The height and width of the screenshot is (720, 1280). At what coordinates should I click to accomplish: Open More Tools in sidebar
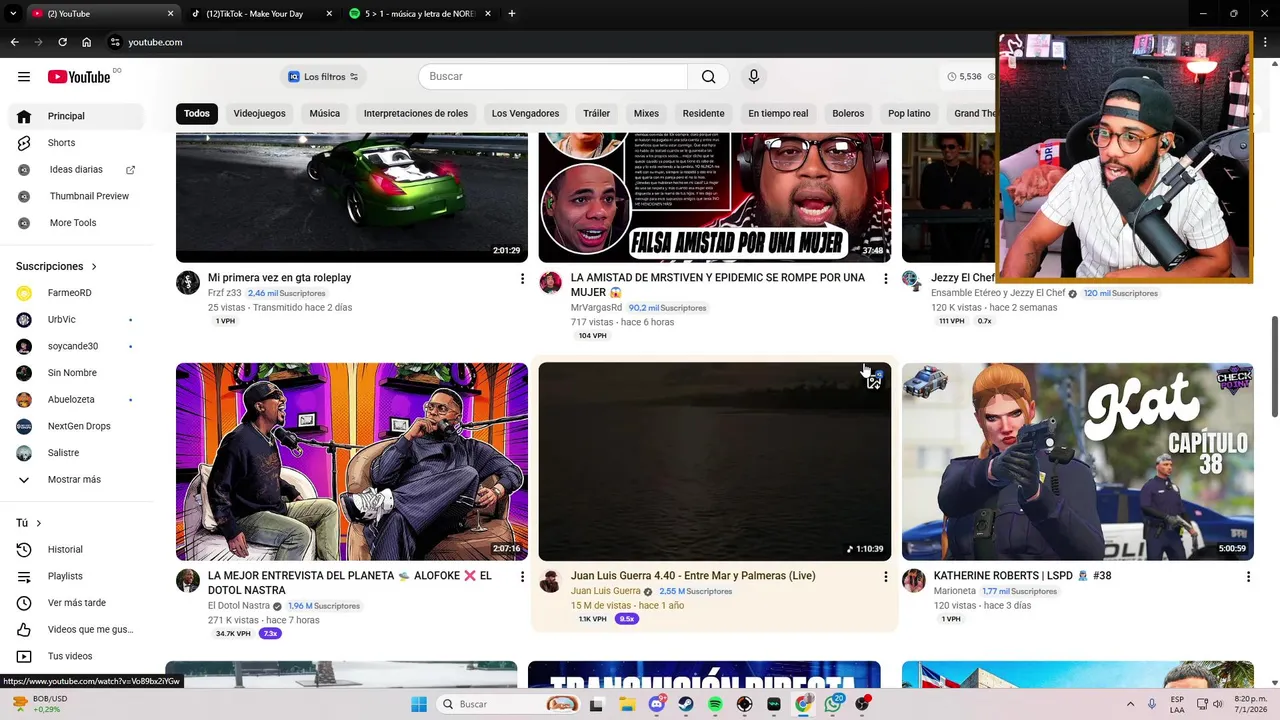[x=76, y=223]
